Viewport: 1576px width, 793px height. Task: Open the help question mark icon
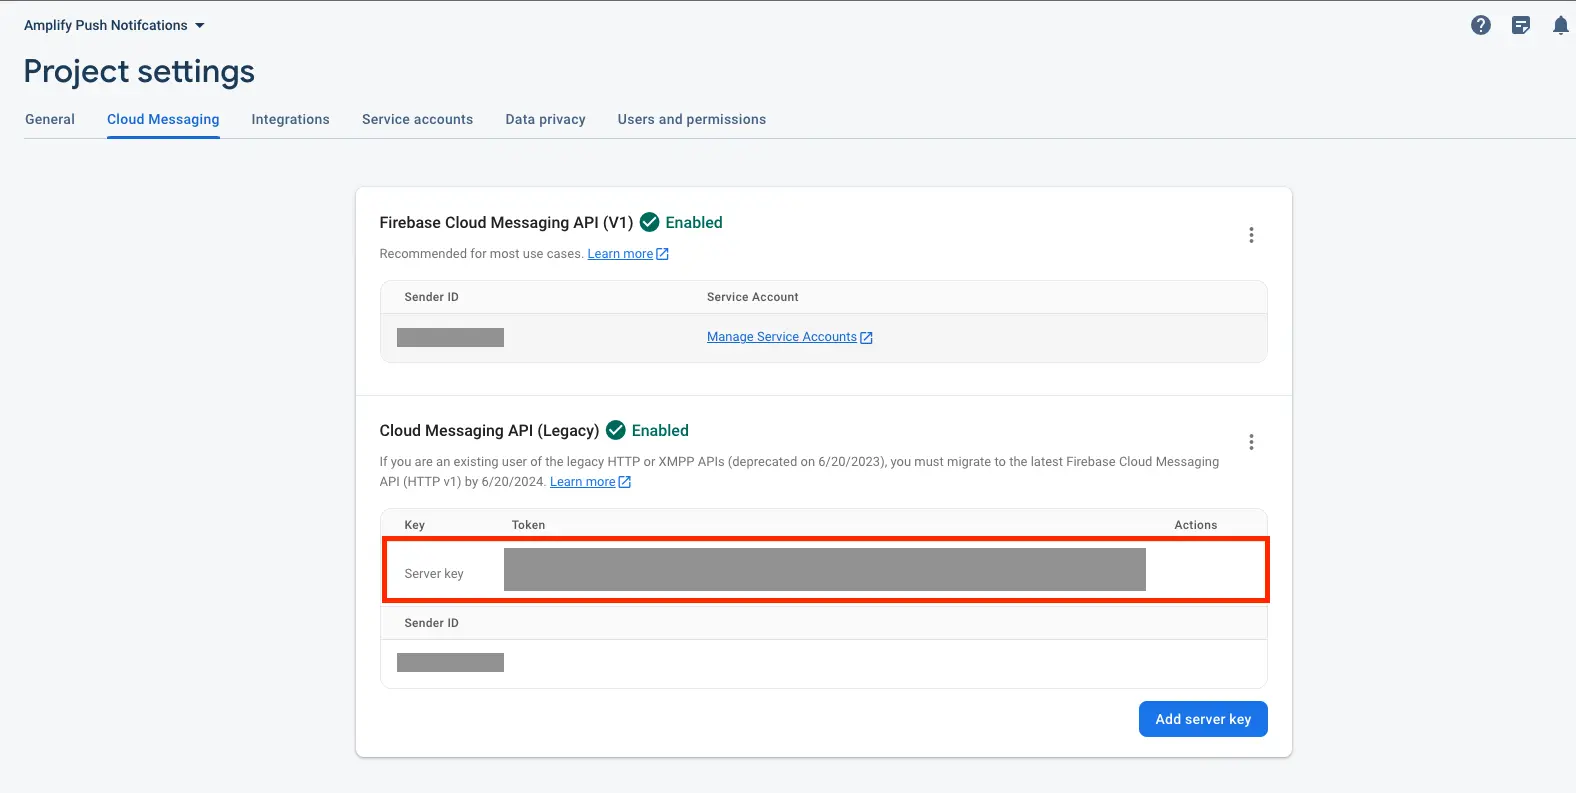coord(1481,25)
